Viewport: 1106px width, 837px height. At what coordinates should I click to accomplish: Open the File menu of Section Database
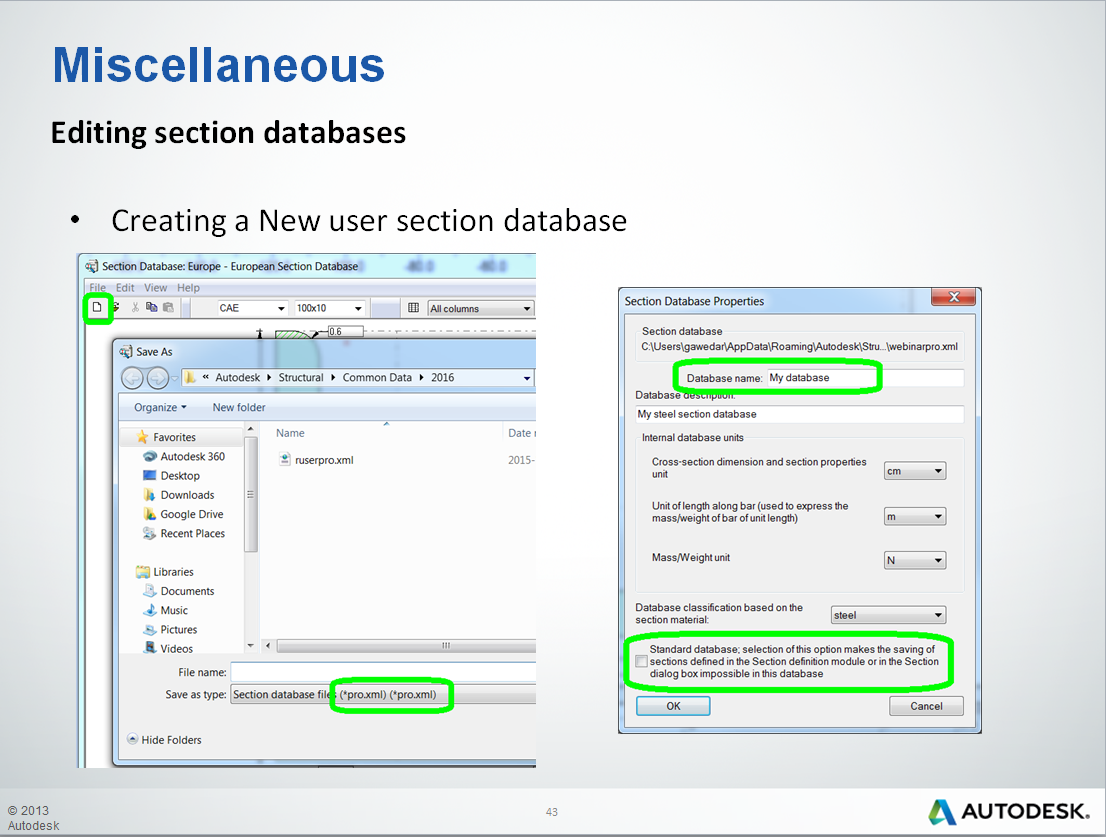click(97, 287)
